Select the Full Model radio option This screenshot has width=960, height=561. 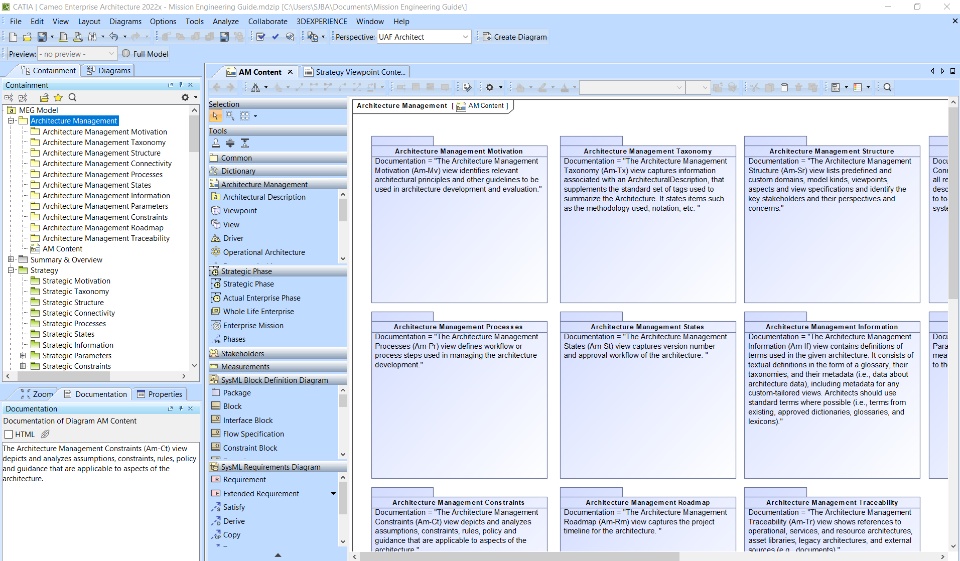point(126,54)
